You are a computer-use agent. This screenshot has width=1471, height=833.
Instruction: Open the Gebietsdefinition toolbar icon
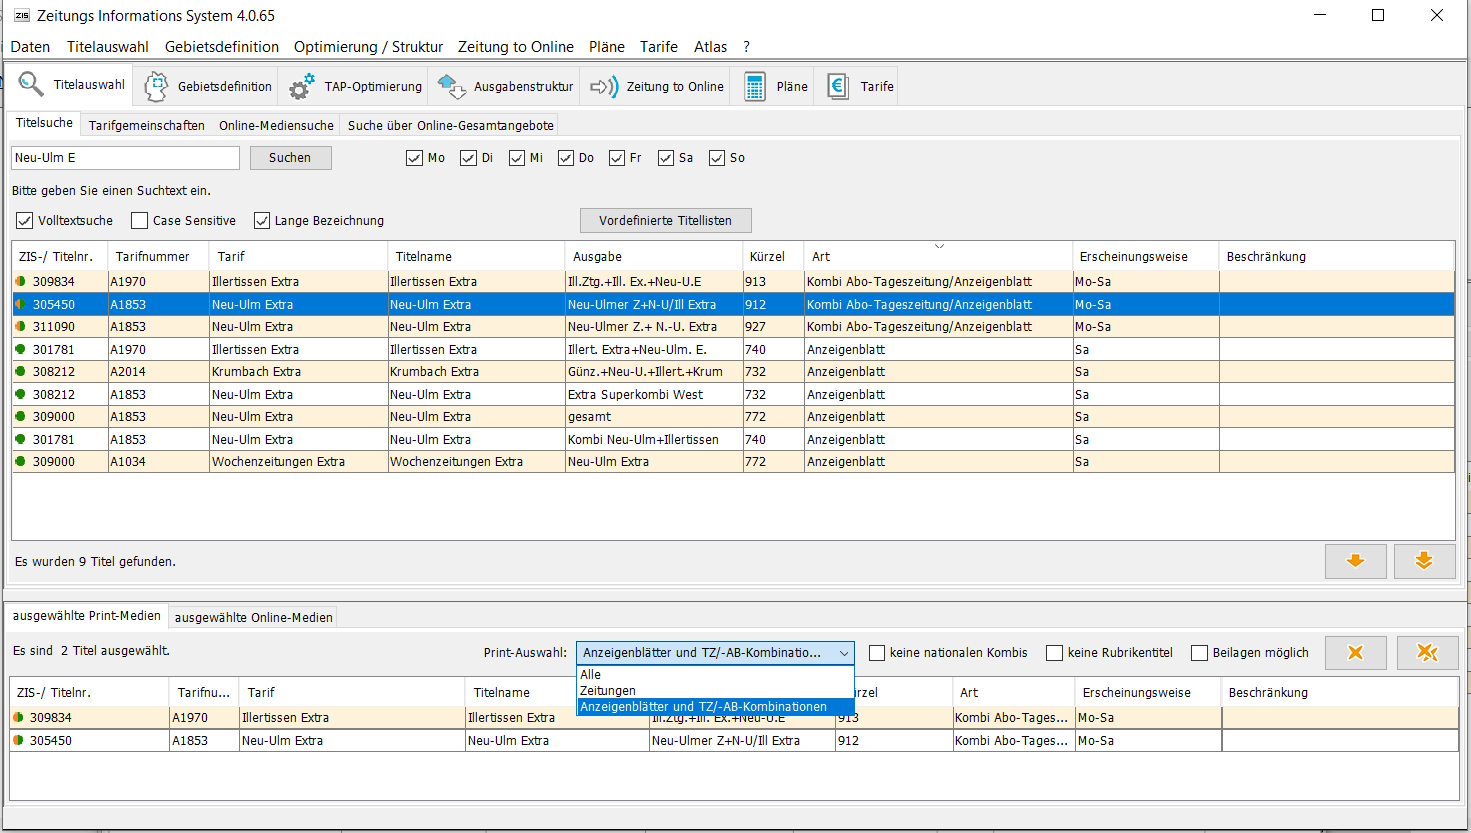156,87
